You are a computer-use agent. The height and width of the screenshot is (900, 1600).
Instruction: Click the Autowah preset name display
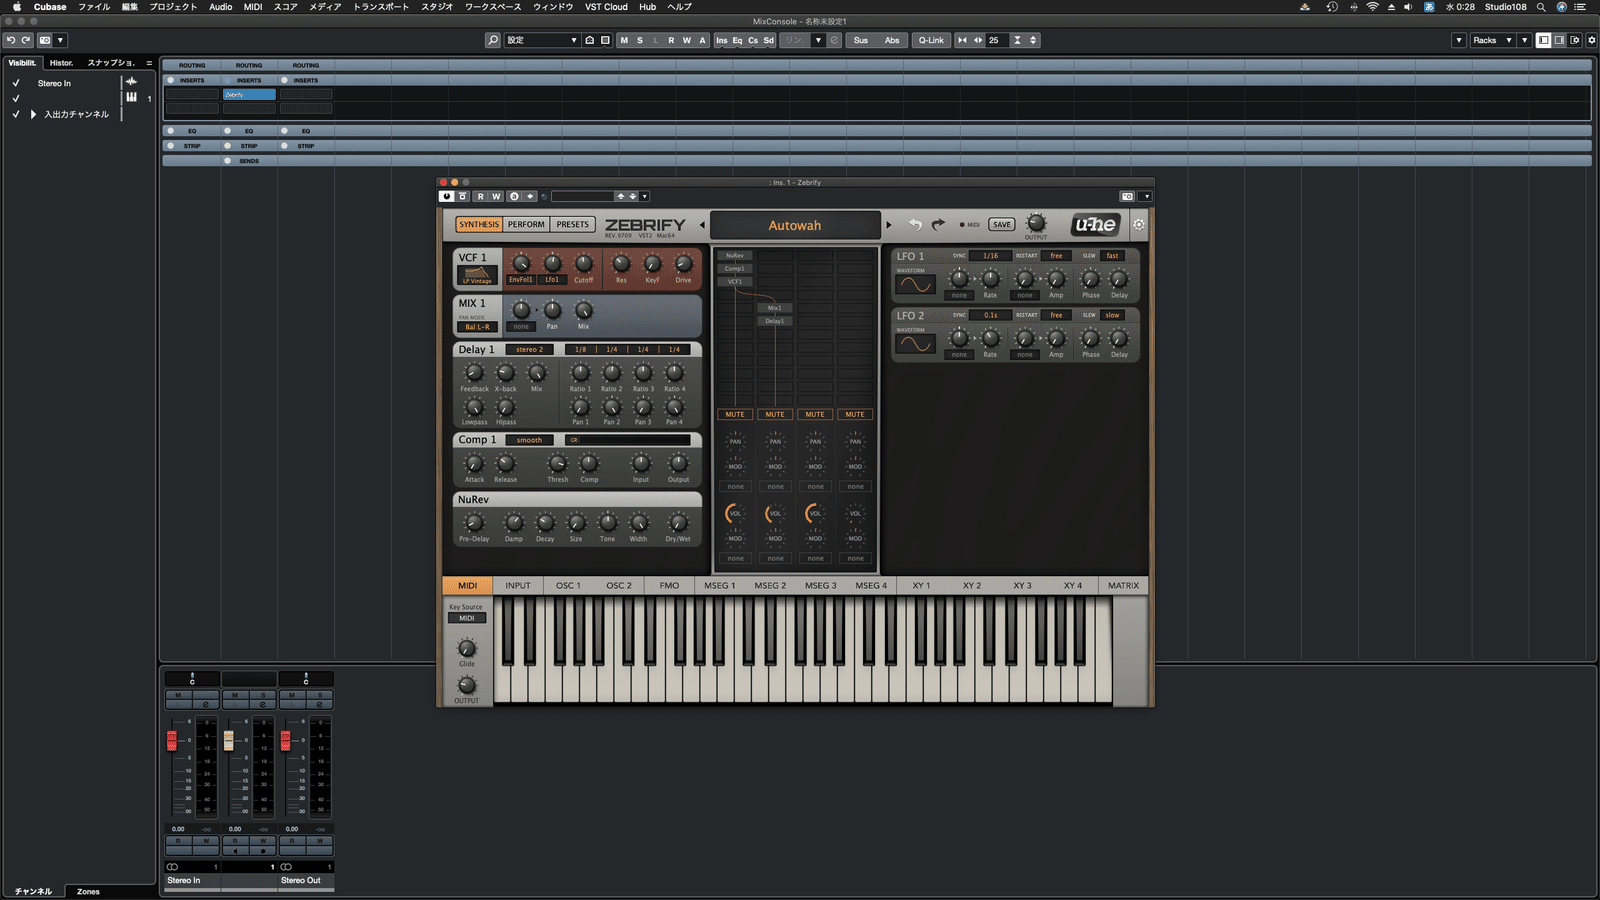[x=795, y=226]
